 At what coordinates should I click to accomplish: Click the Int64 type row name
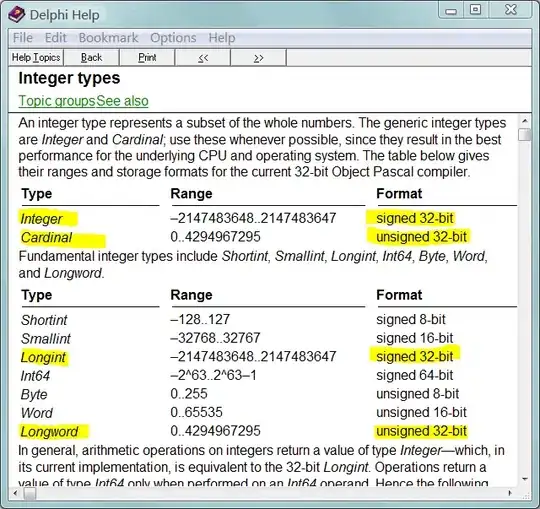[x=35, y=376]
